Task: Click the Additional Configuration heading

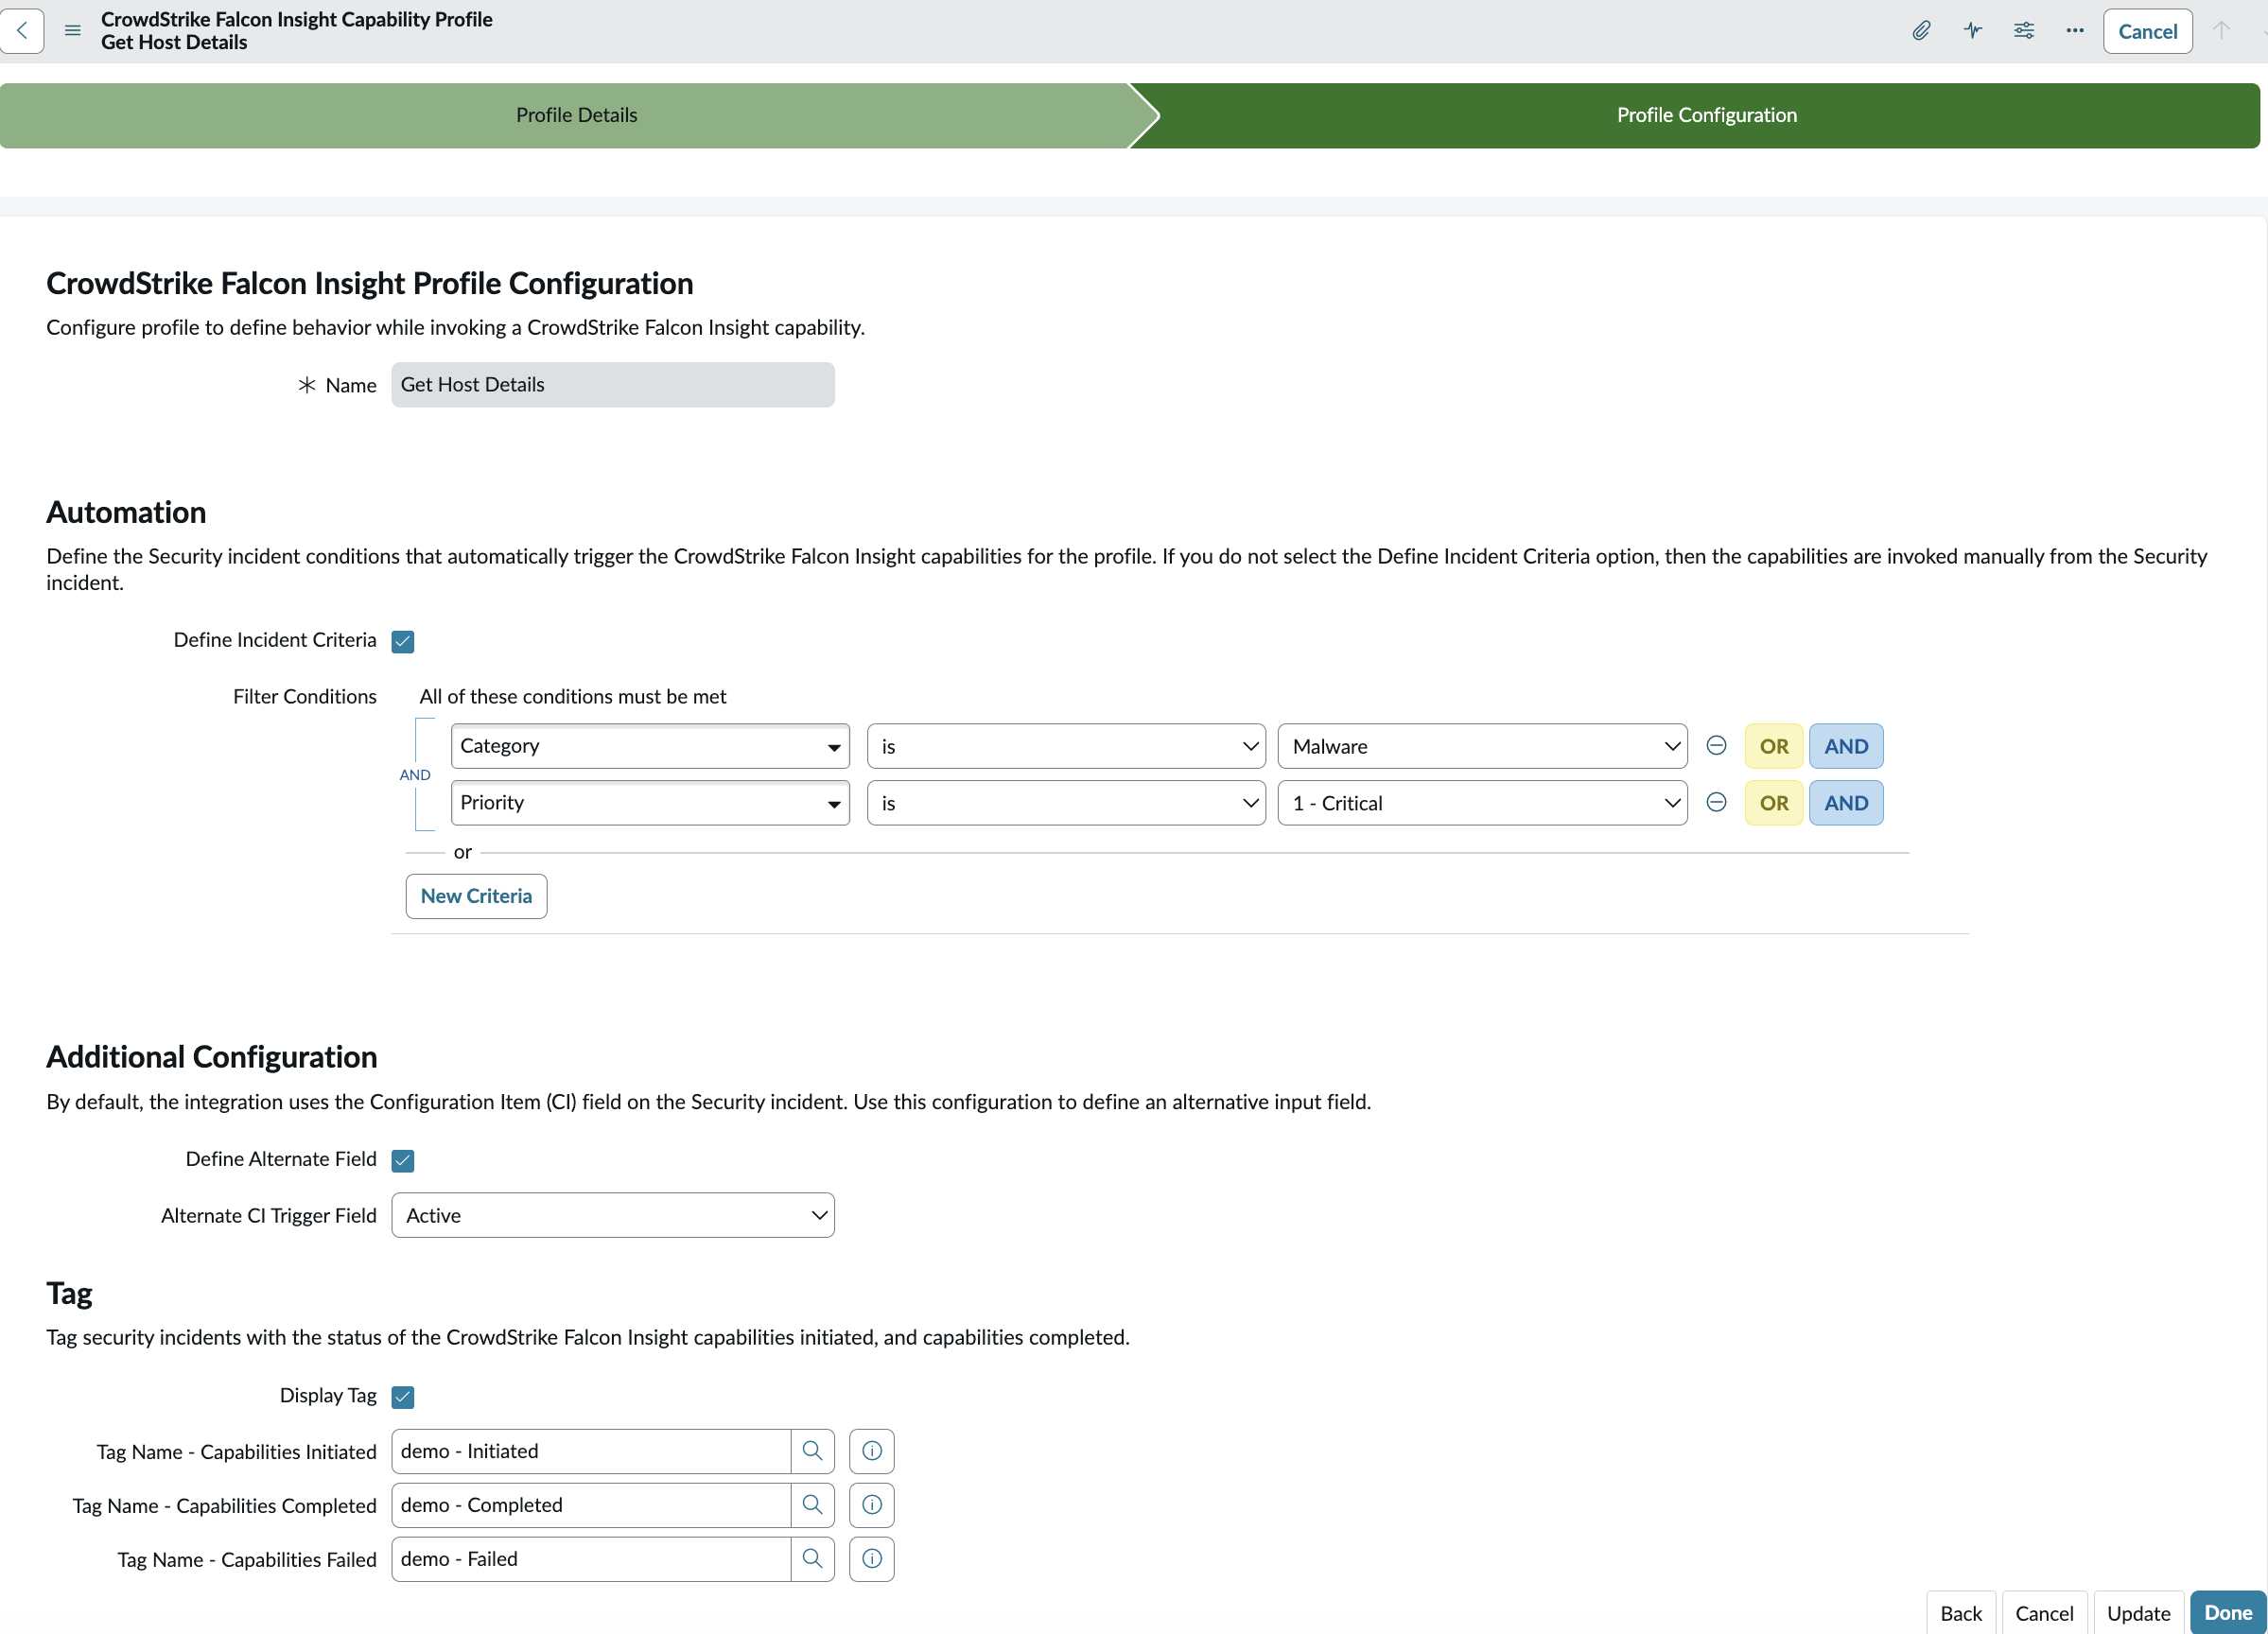Action: (212, 1057)
